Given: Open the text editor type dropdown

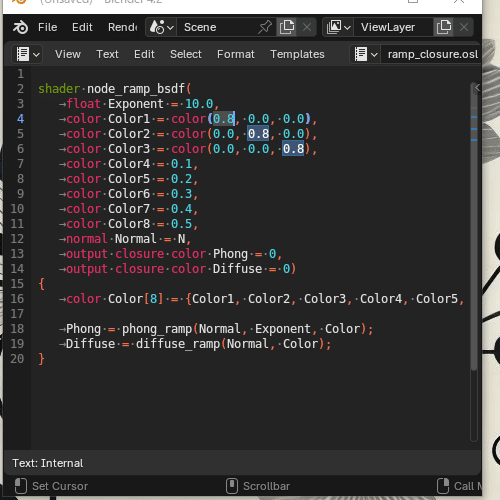Looking at the screenshot, I should pyautogui.click(x=27, y=54).
